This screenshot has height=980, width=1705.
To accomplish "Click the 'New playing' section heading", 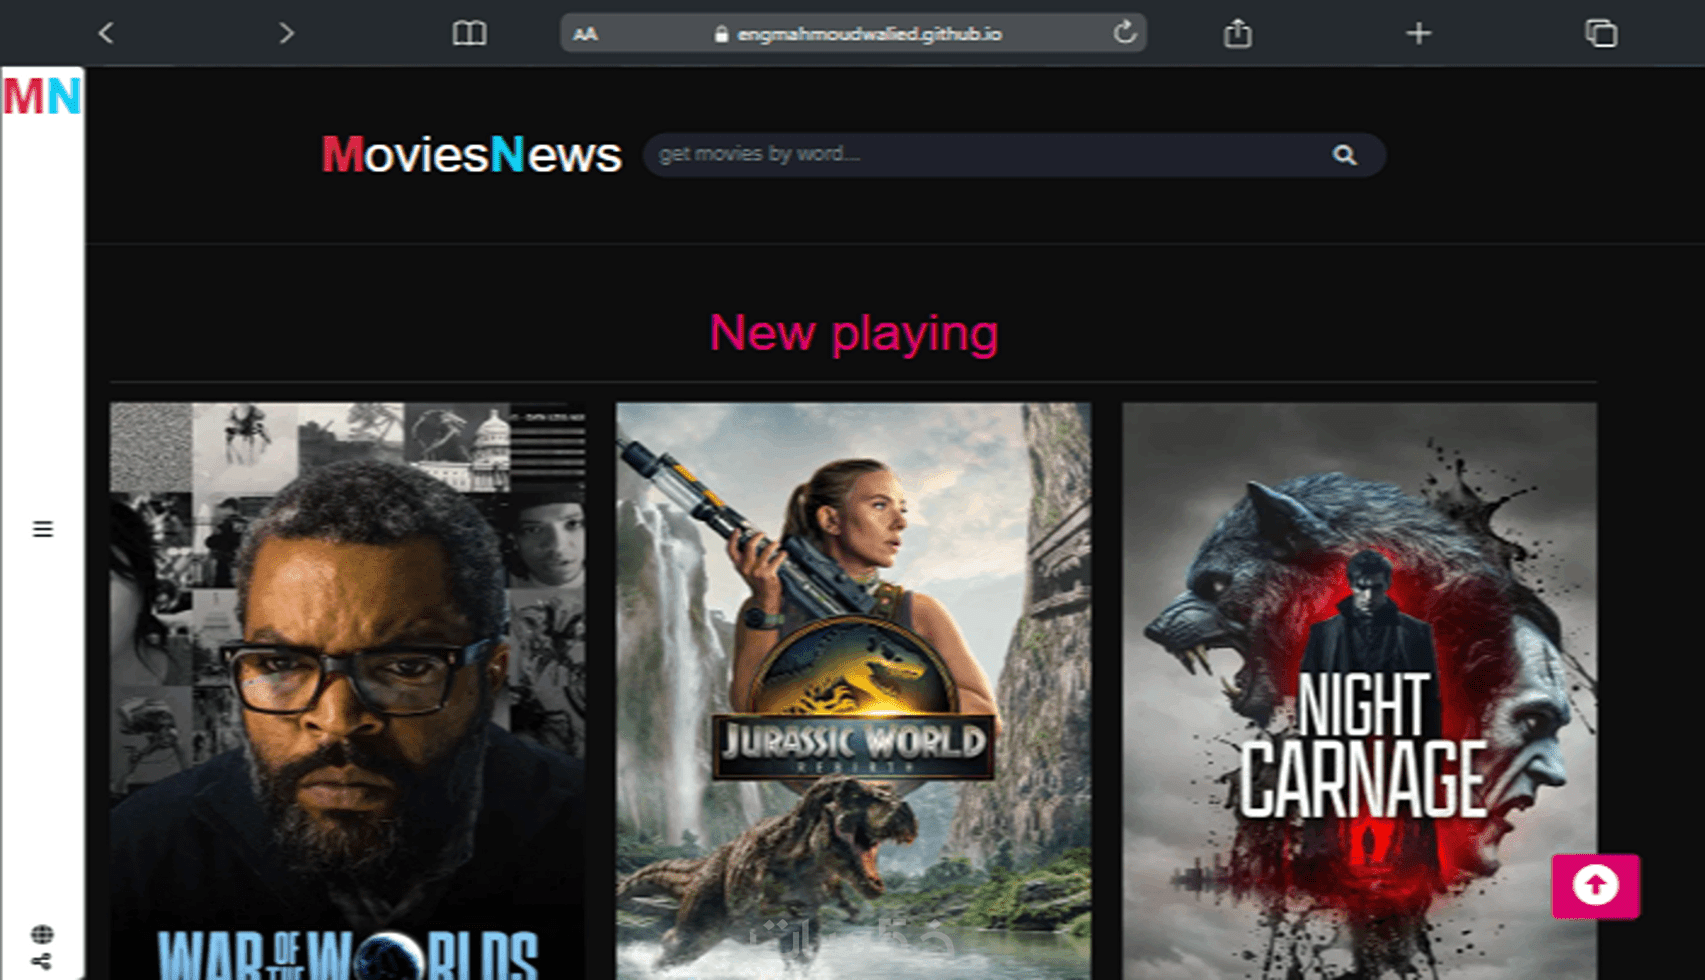I will click(x=854, y=333).
